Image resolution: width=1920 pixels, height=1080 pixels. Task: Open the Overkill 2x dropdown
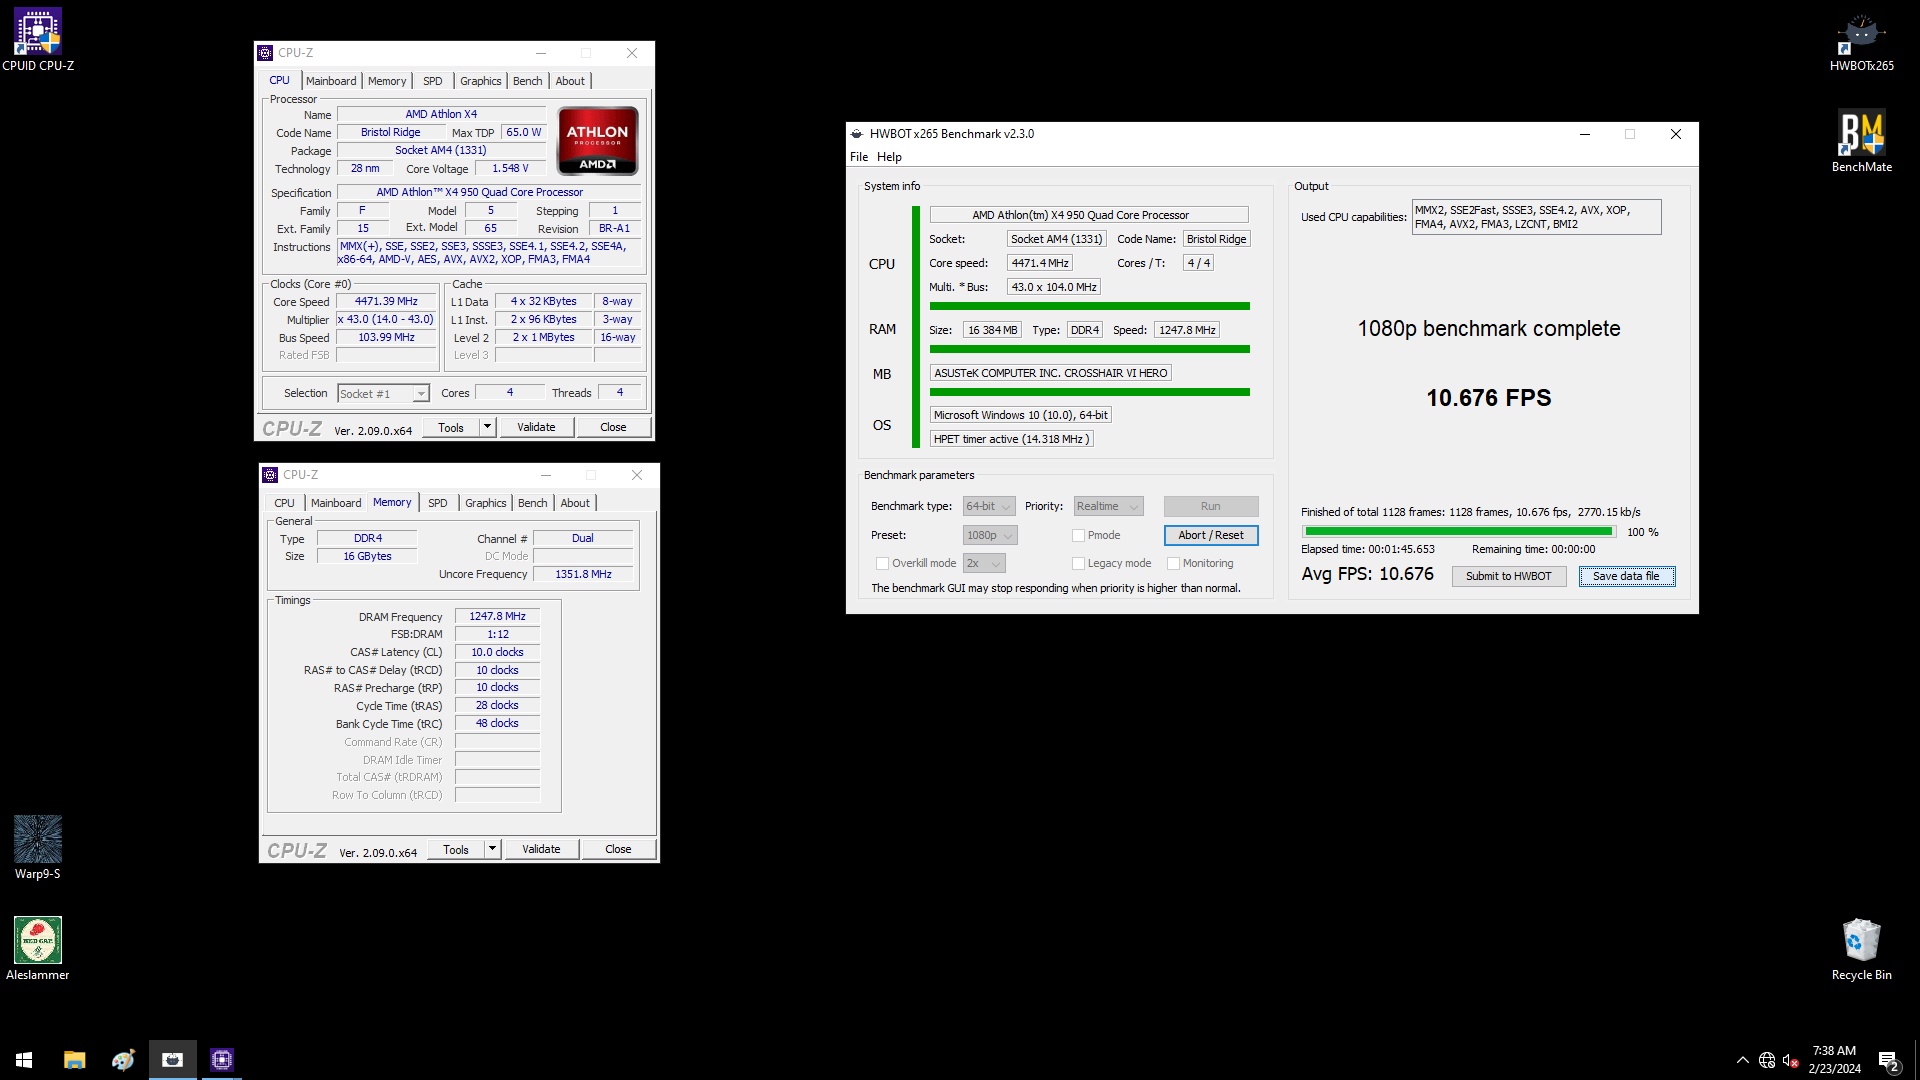983,564
